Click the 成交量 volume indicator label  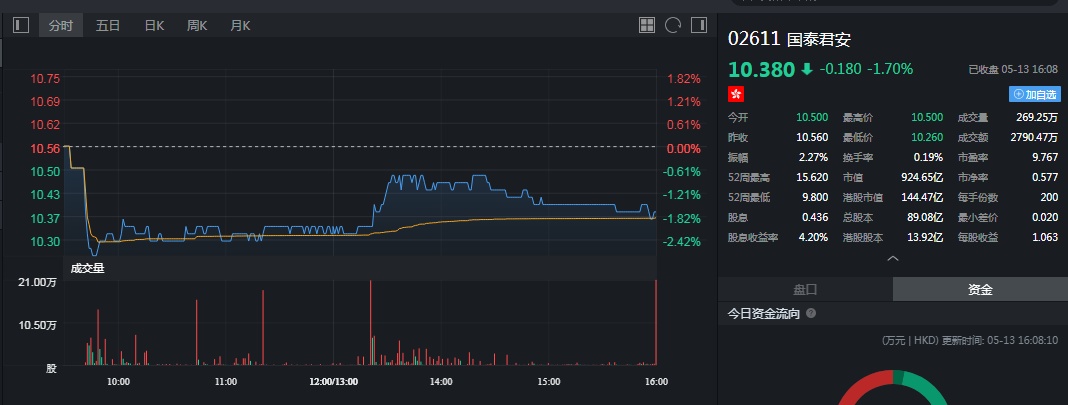[87, 267]
